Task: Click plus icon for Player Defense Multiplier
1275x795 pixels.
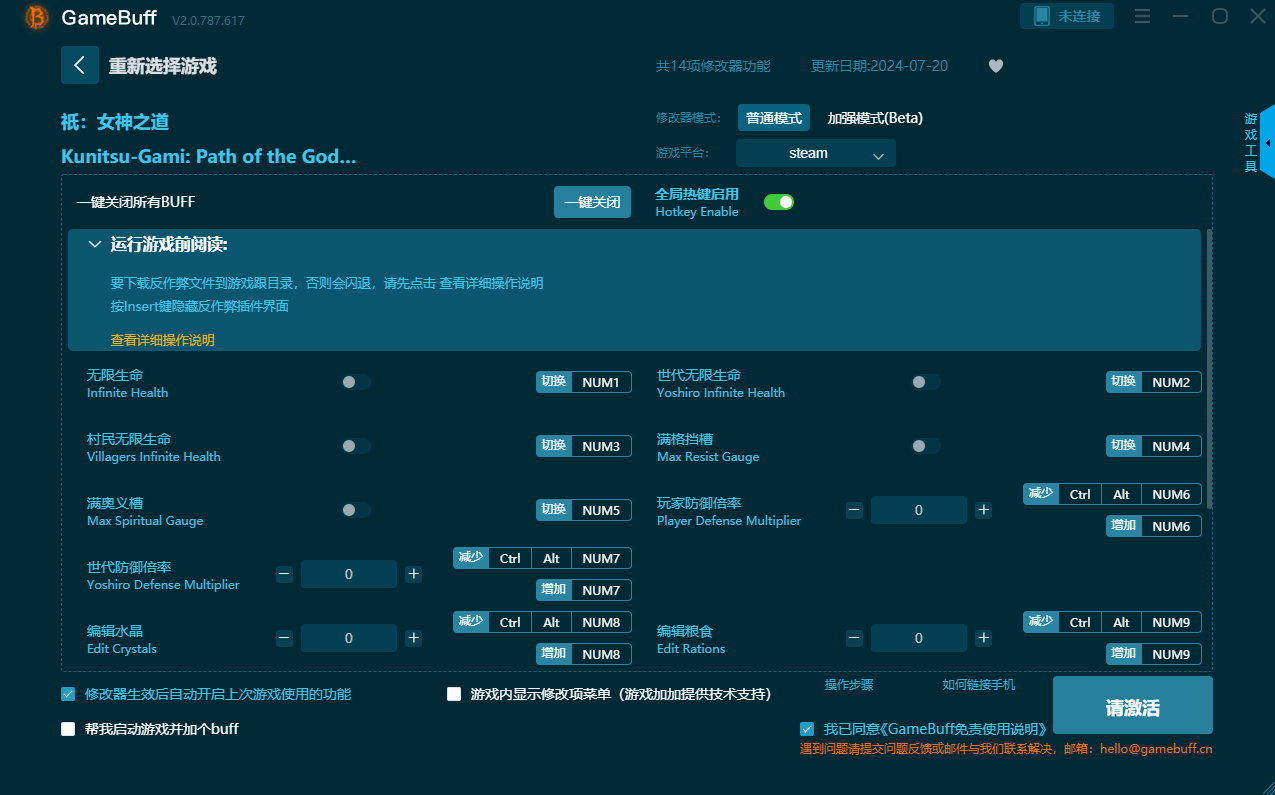Action: (x=983, y=510)
